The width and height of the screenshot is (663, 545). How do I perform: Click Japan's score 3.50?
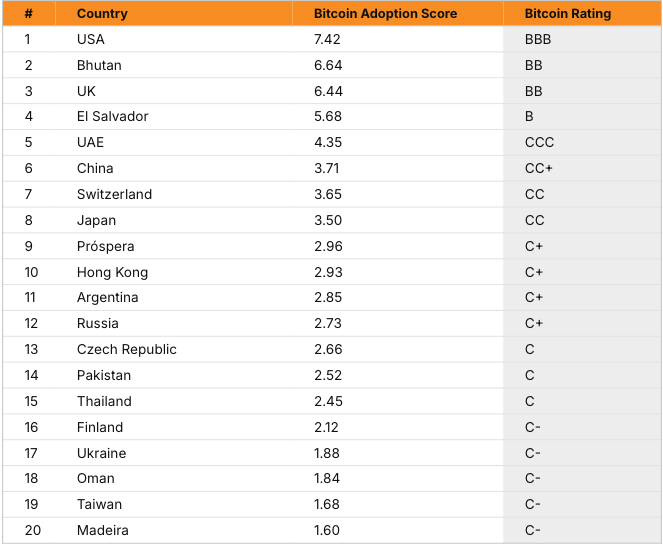click(x=328, y=220)
